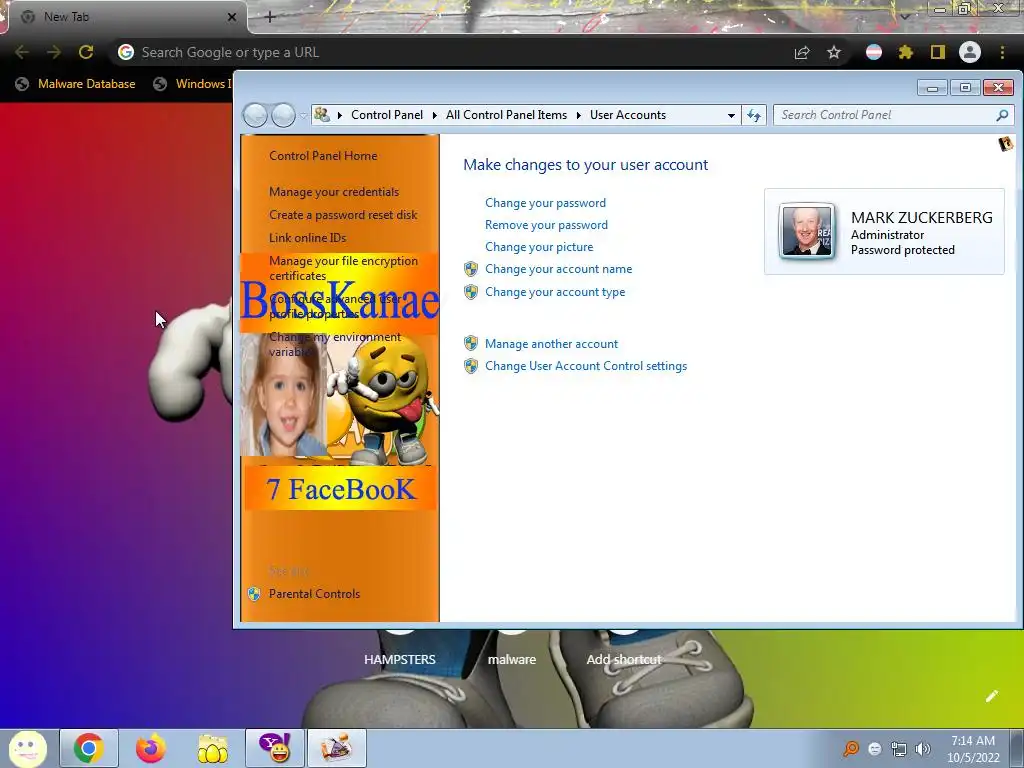
Task: Open the Chrome profile avatar
Action: tap(970, 52)
